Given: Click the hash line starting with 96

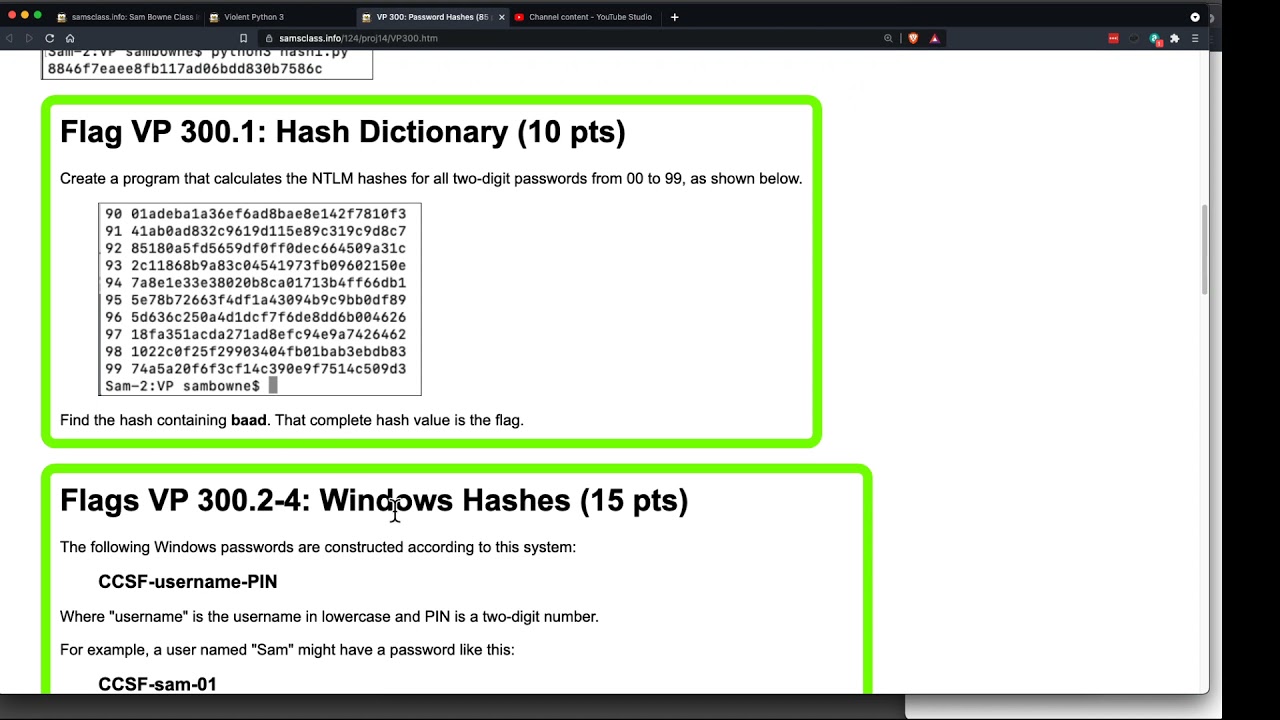Looking at the screenshot, I should 255,317.
